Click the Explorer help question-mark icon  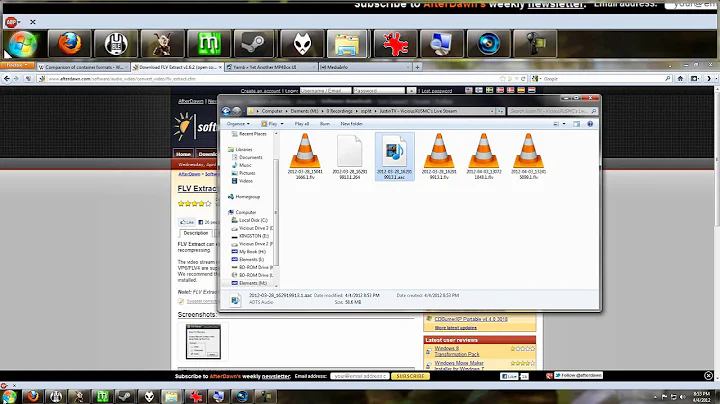point(590,124)
